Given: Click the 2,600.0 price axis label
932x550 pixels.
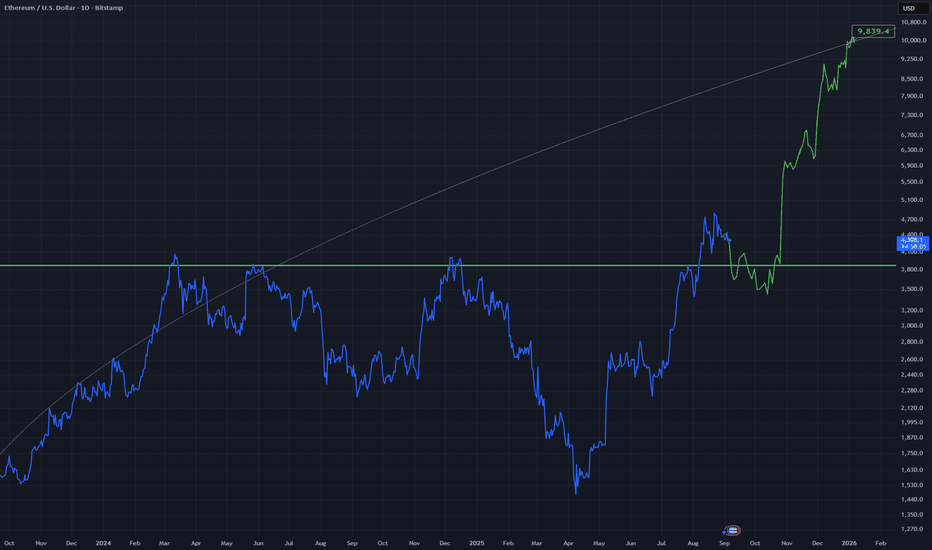Looking at the screenshot, I should click(912, 359).
